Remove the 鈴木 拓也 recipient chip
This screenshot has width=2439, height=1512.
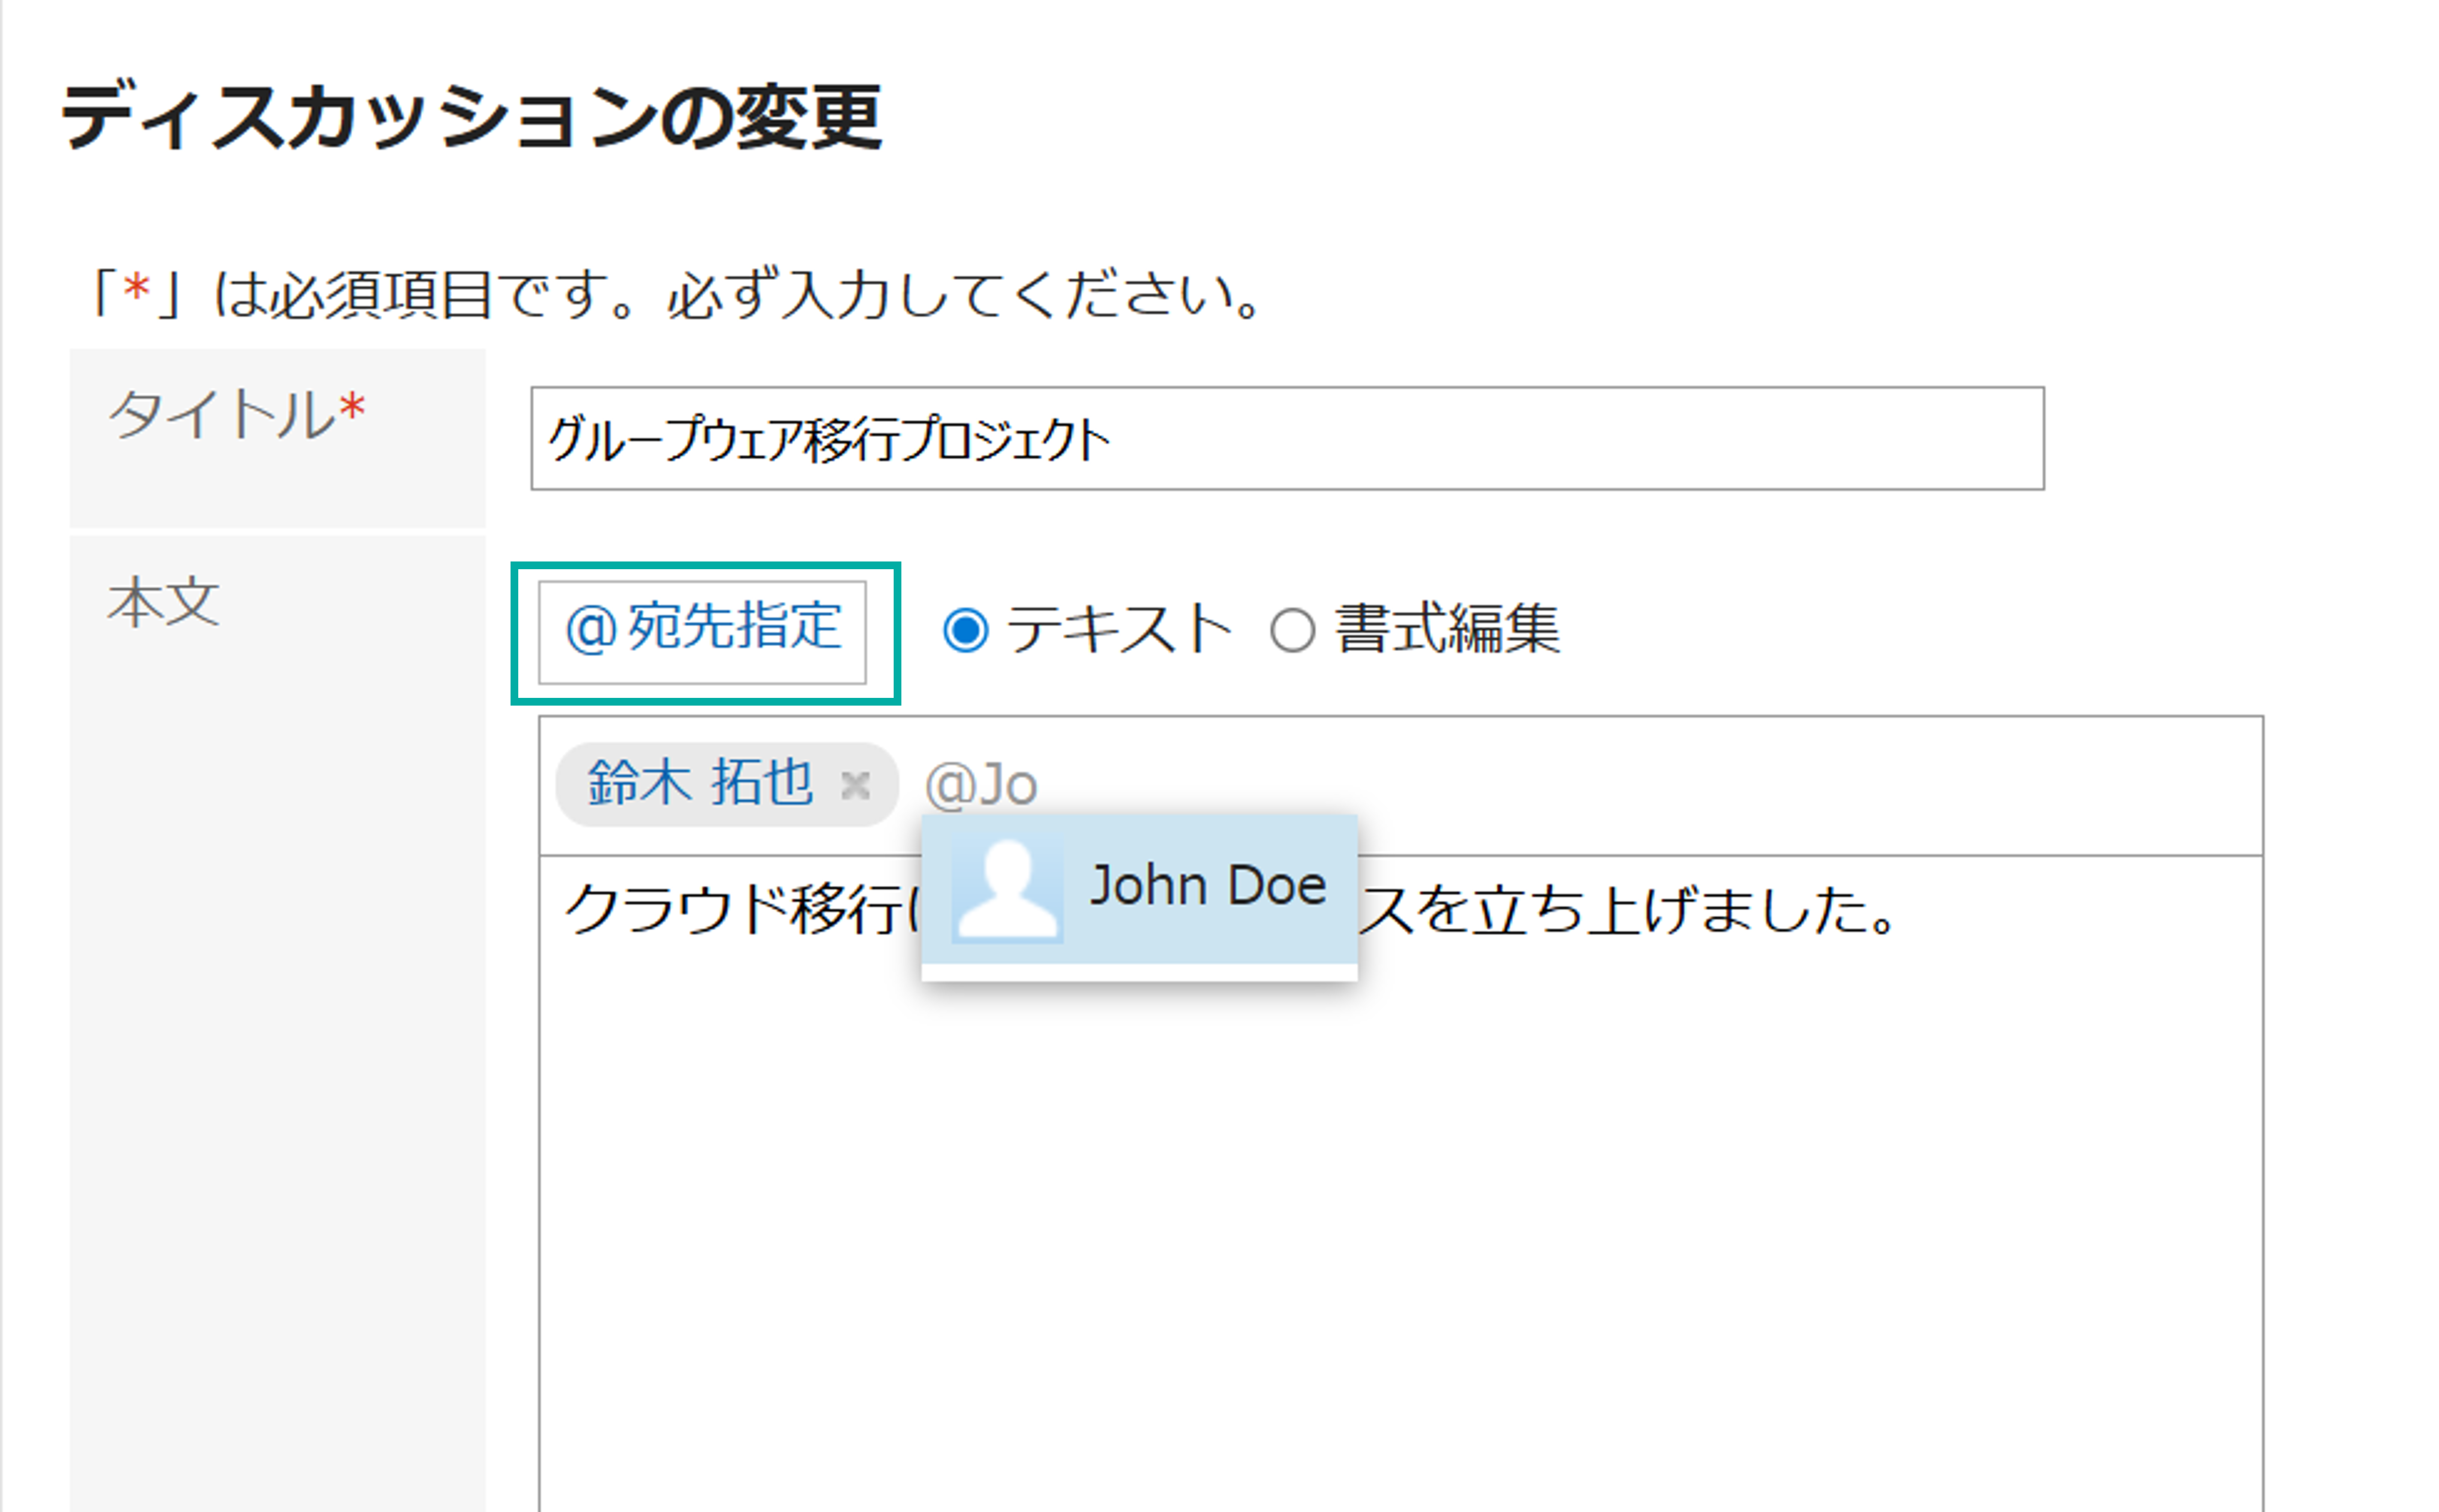[855, 785]
